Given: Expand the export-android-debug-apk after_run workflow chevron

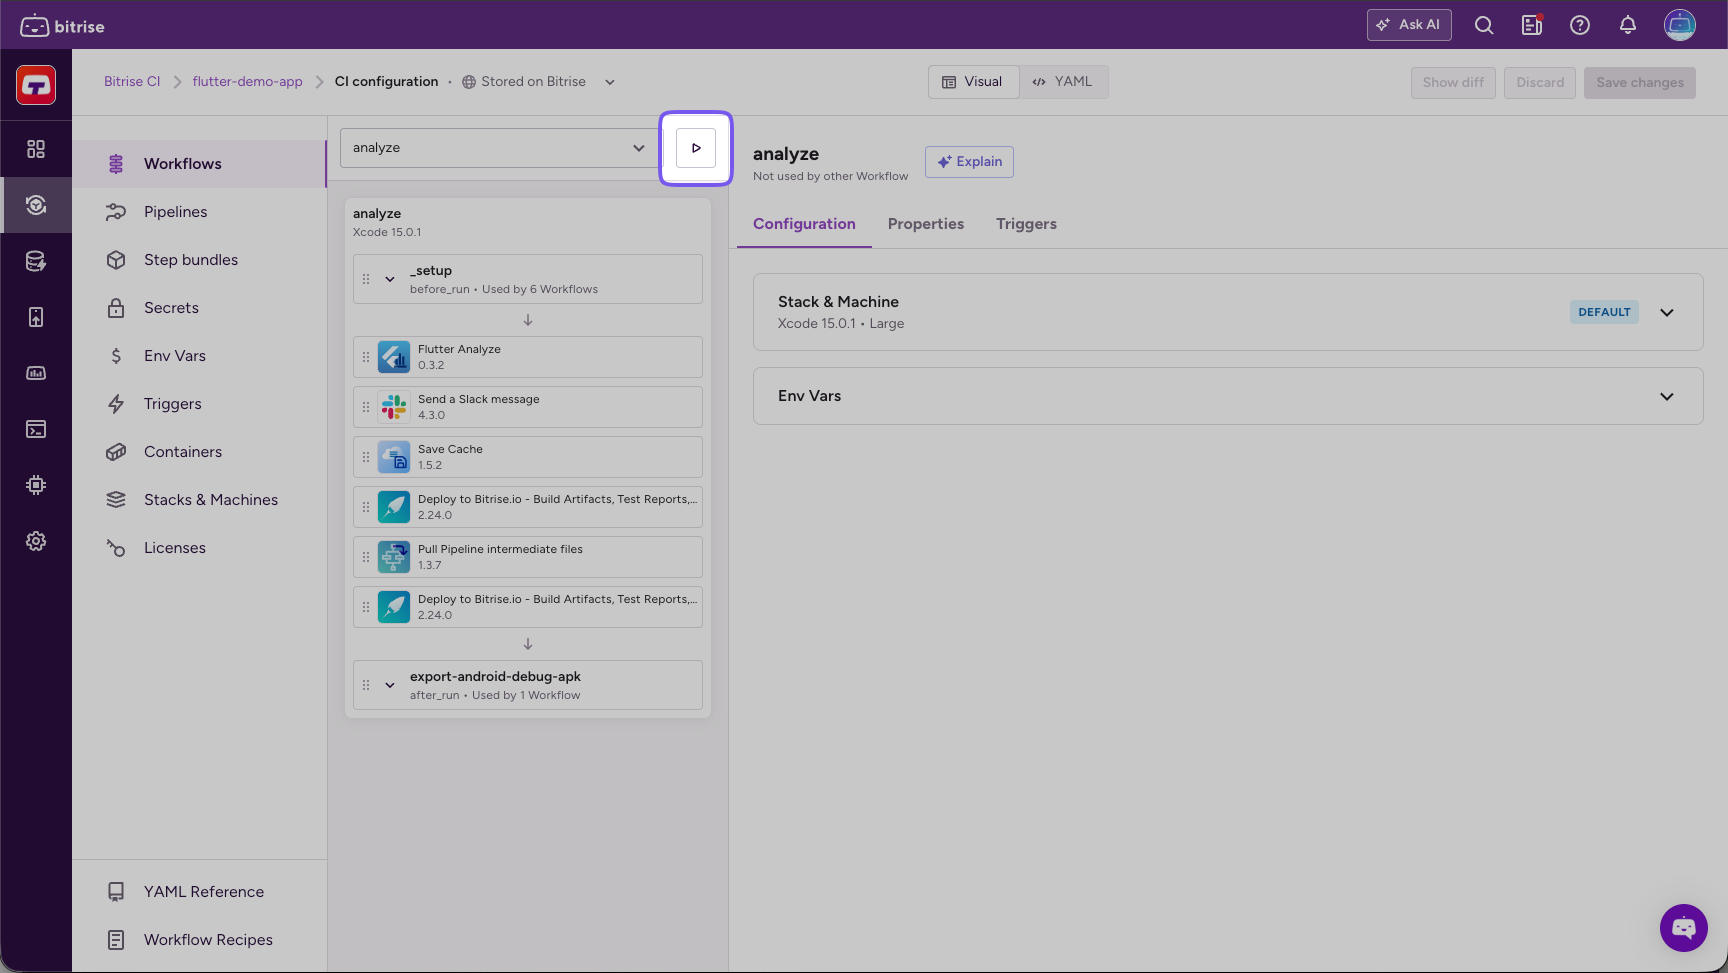Looking at the screenshot, I should pyautogui.click(x=390, y=685).
